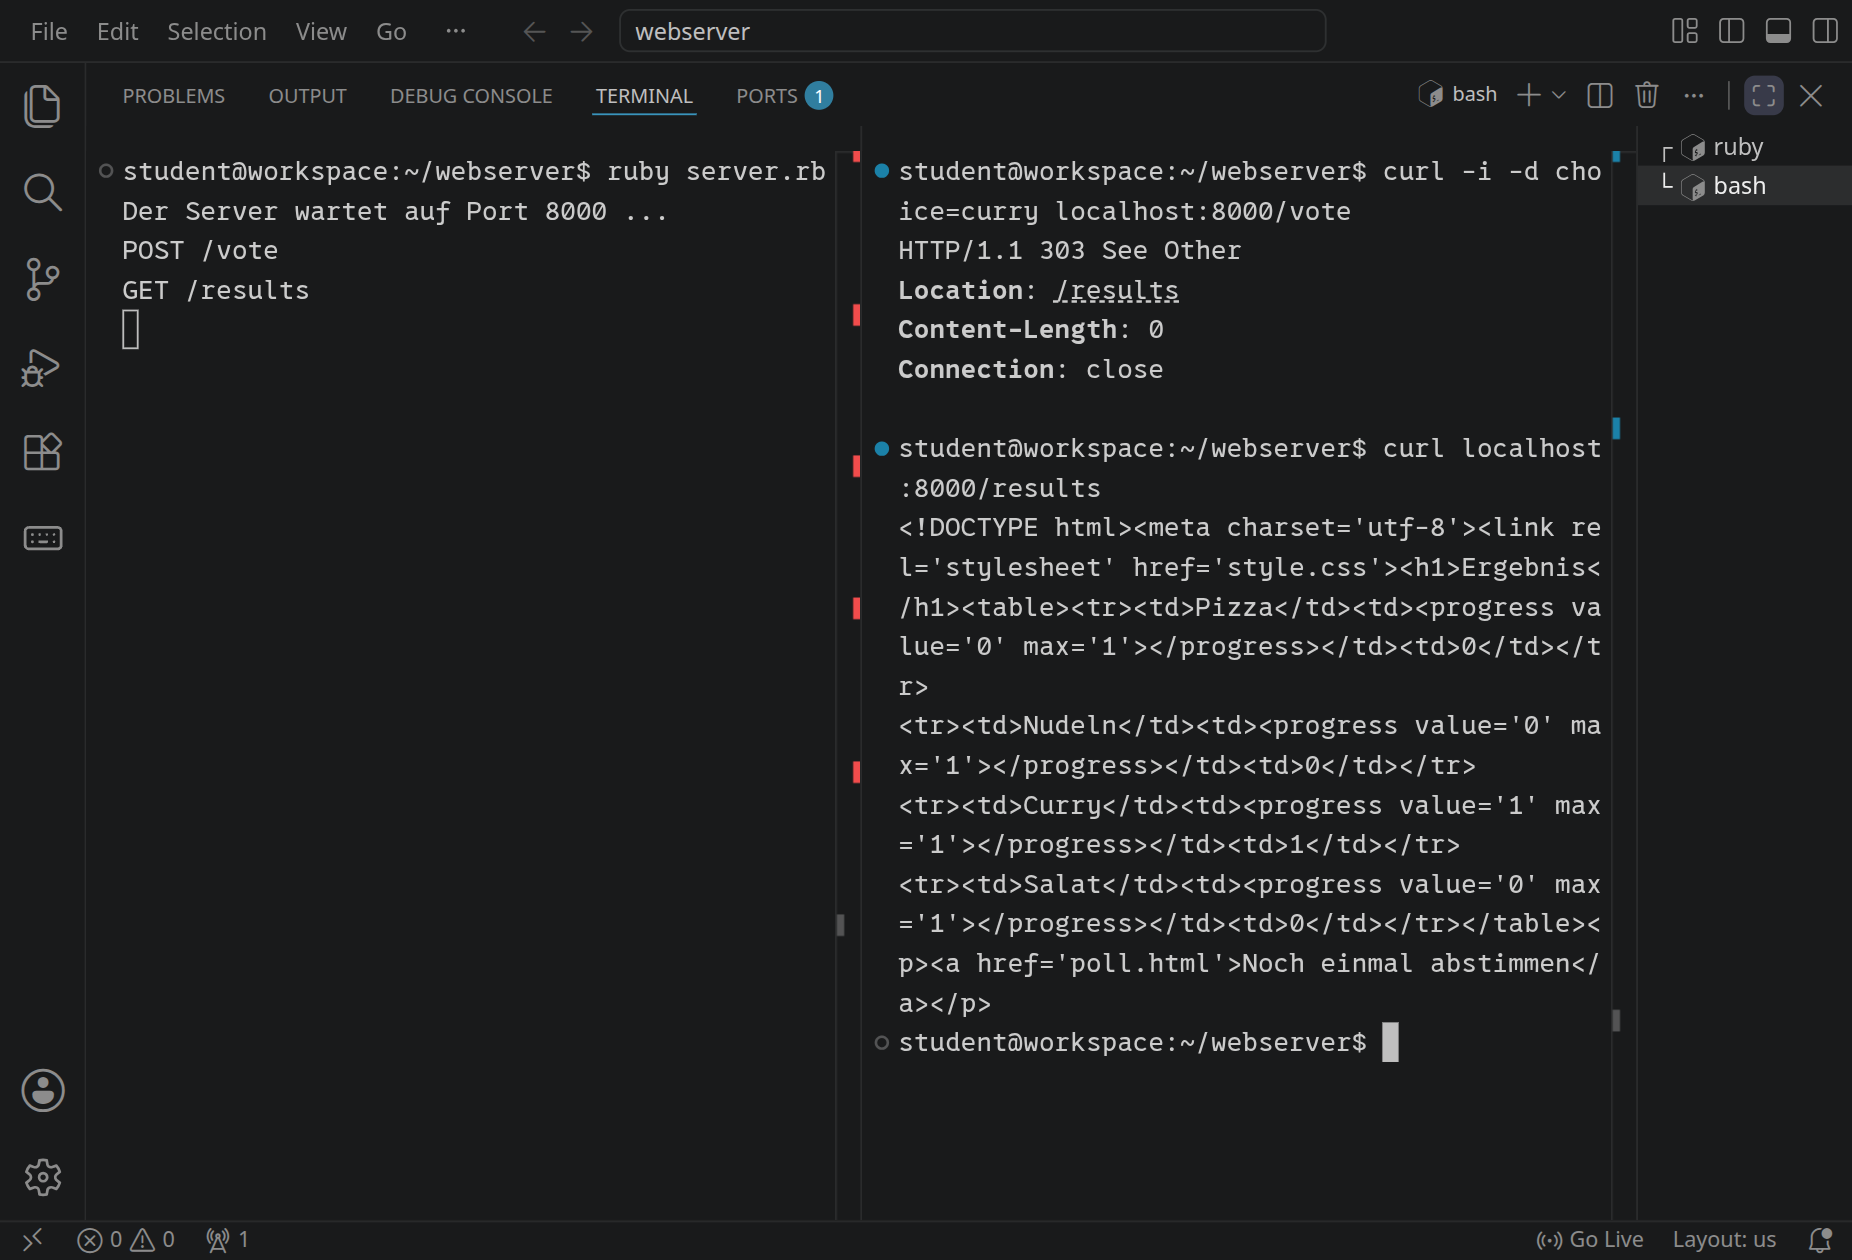Image resolution: width=1852 pixels, height=1260 pixels.
Task: Split the terminal
Action: tap(1600, 95)
